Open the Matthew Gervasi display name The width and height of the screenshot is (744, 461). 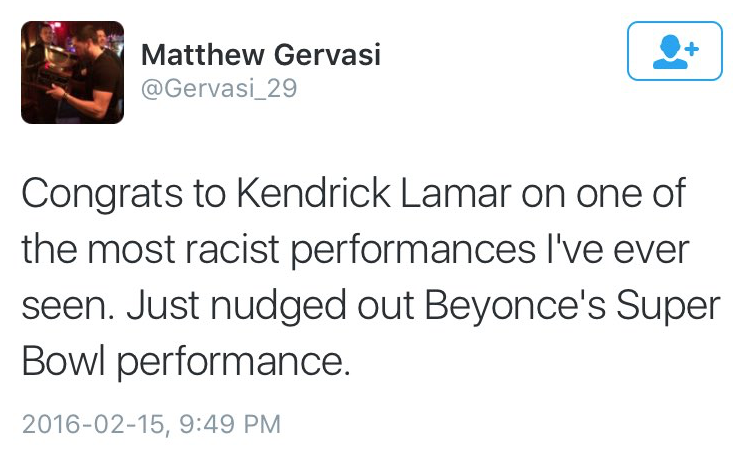tap(260, 55)
